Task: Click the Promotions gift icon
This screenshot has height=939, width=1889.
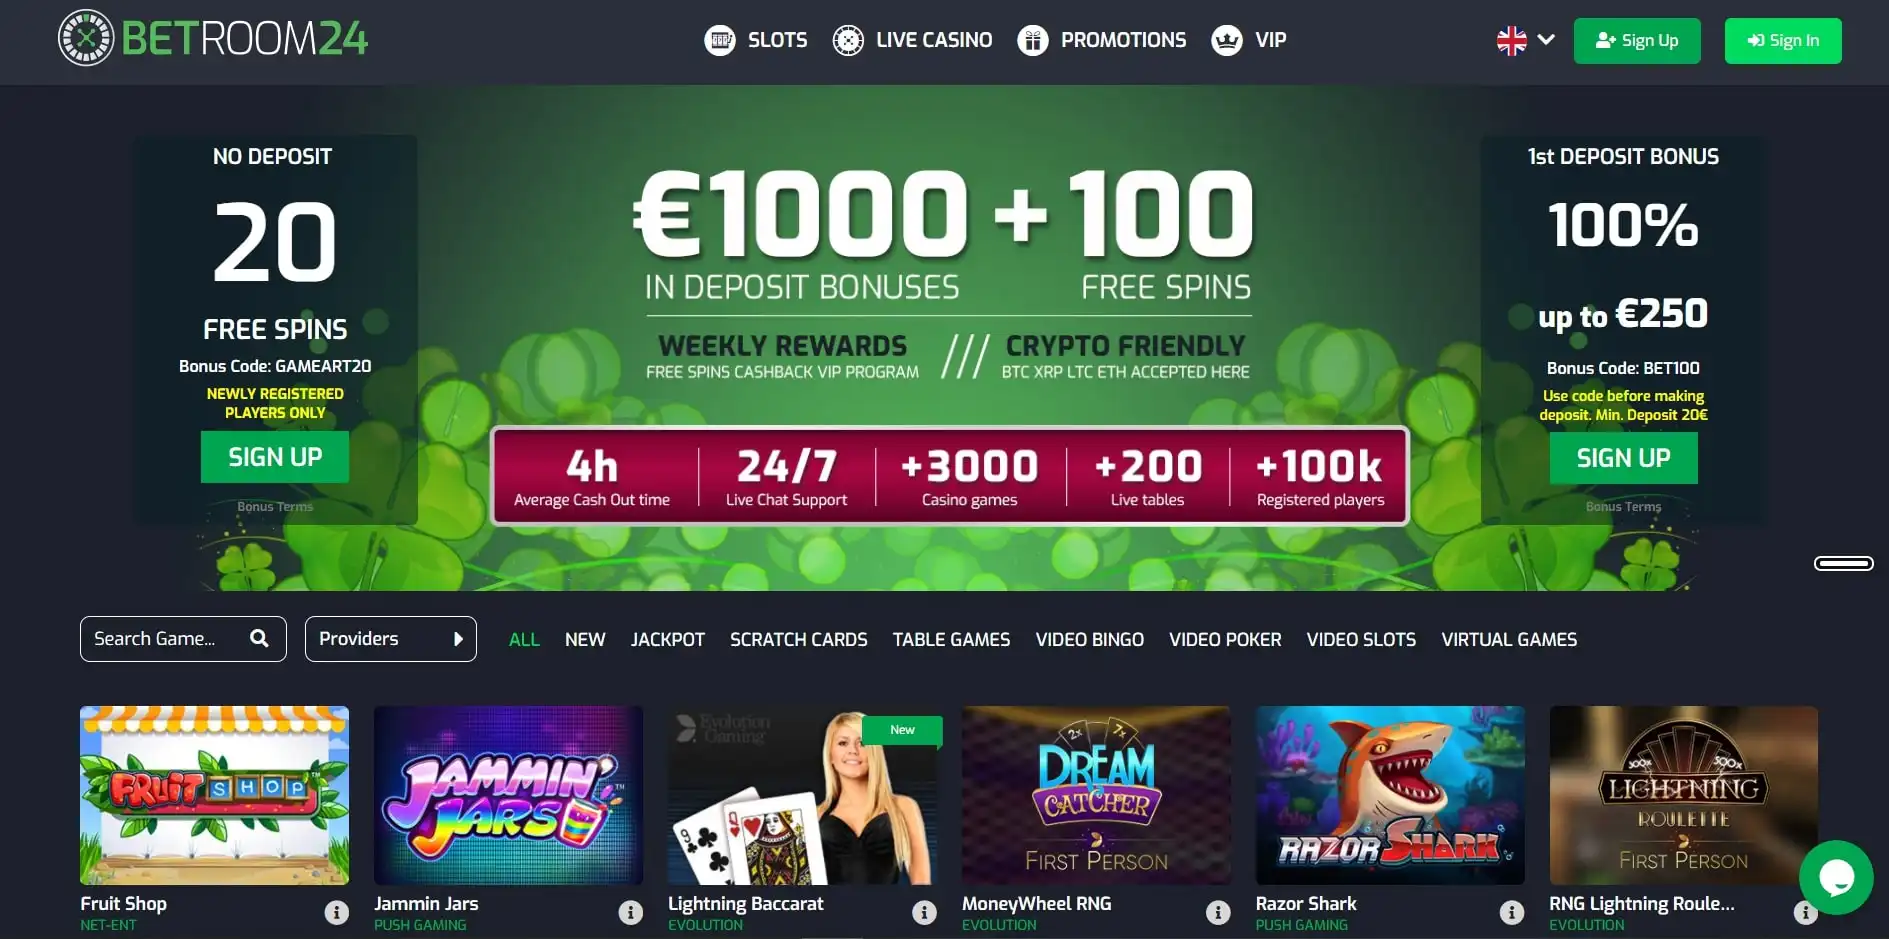Action: (x=1033, y=40)
